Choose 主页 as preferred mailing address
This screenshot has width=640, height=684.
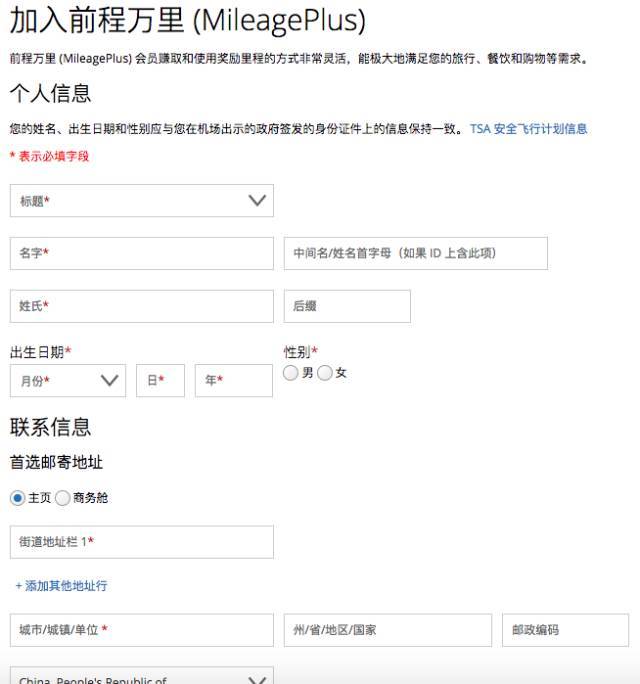tap(17, 498)
